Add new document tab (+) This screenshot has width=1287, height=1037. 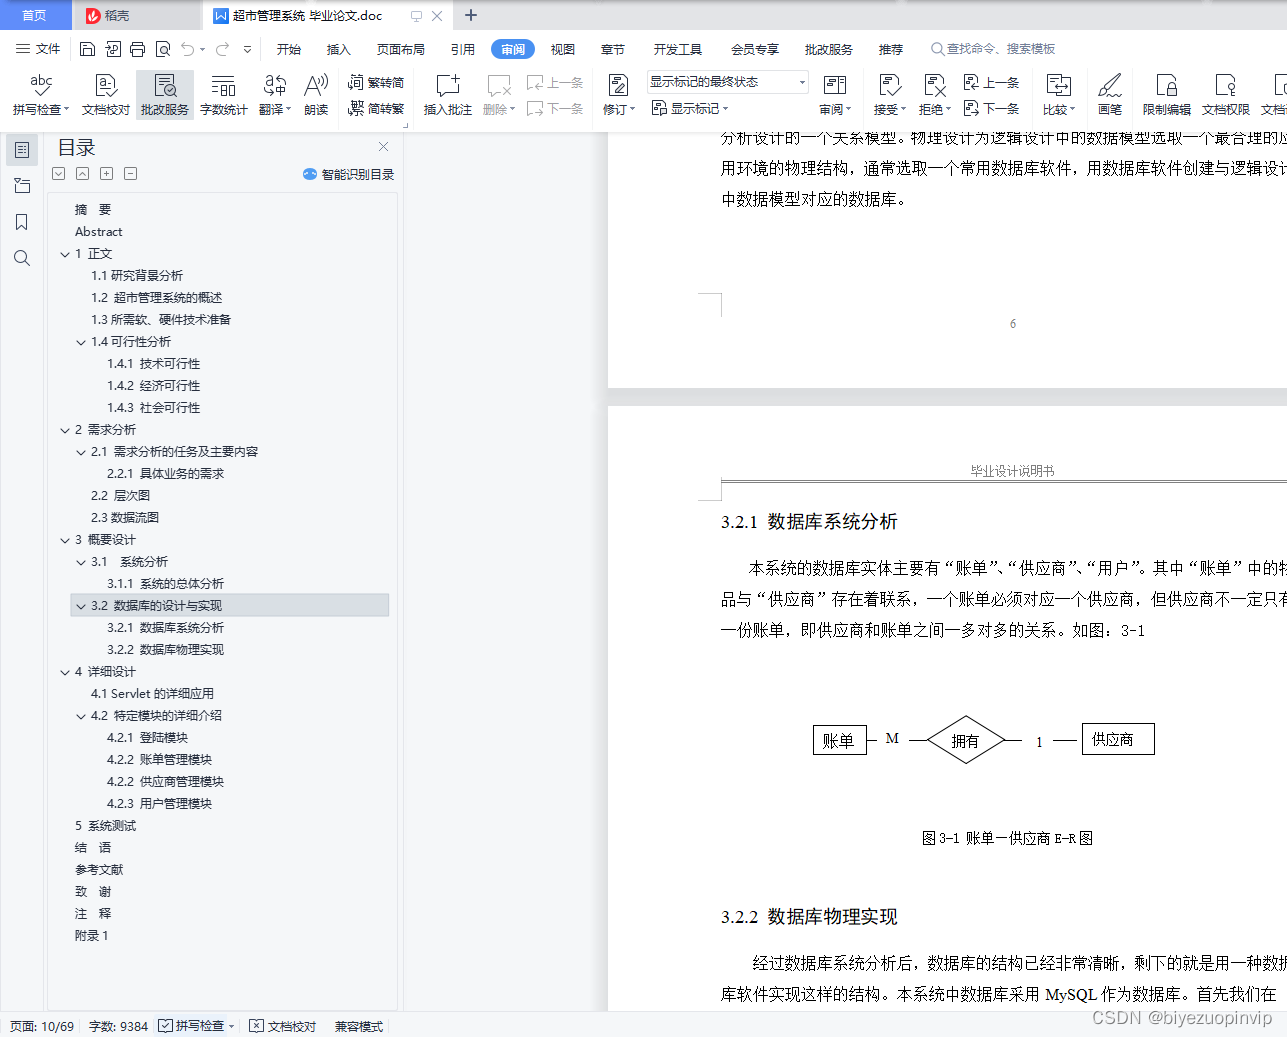pyautogui.click(x=471, y=15)
